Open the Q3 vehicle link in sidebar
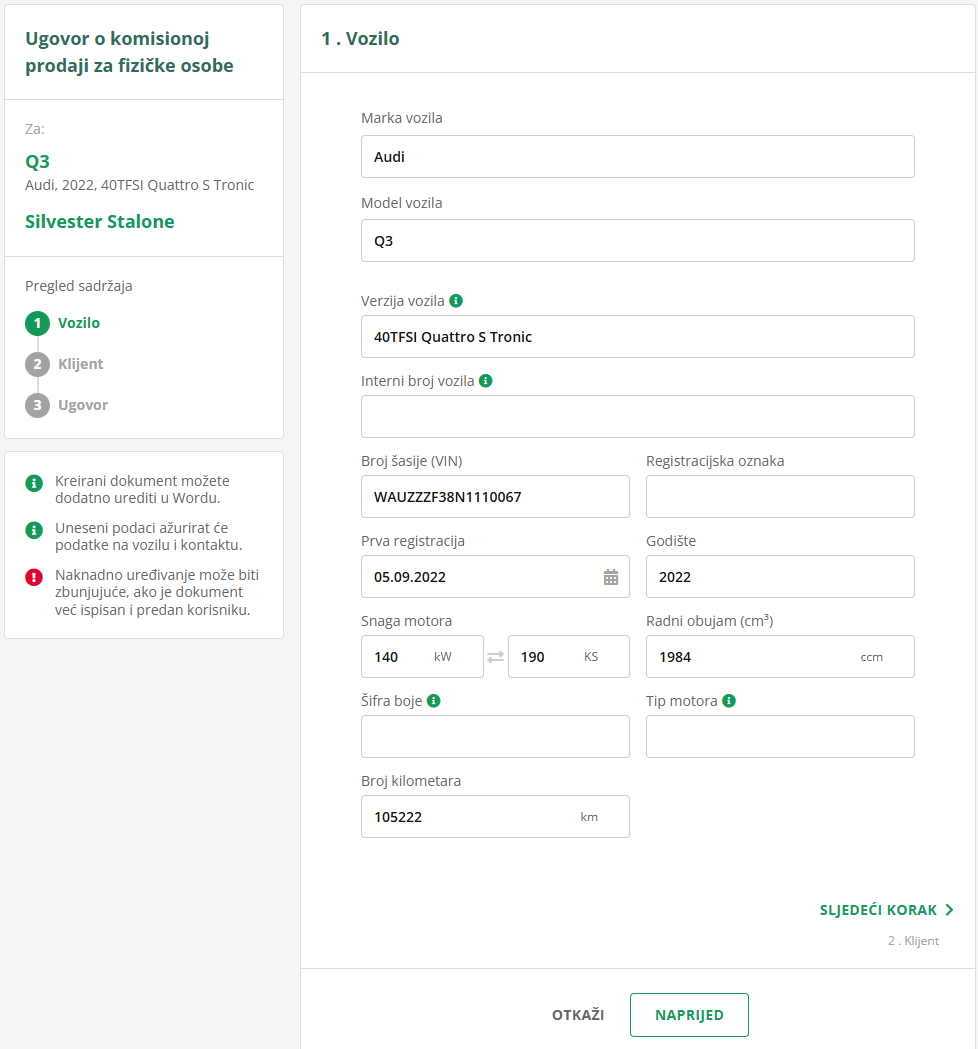The width and height of the screenshot is (978, 1049). click(38, 162)
